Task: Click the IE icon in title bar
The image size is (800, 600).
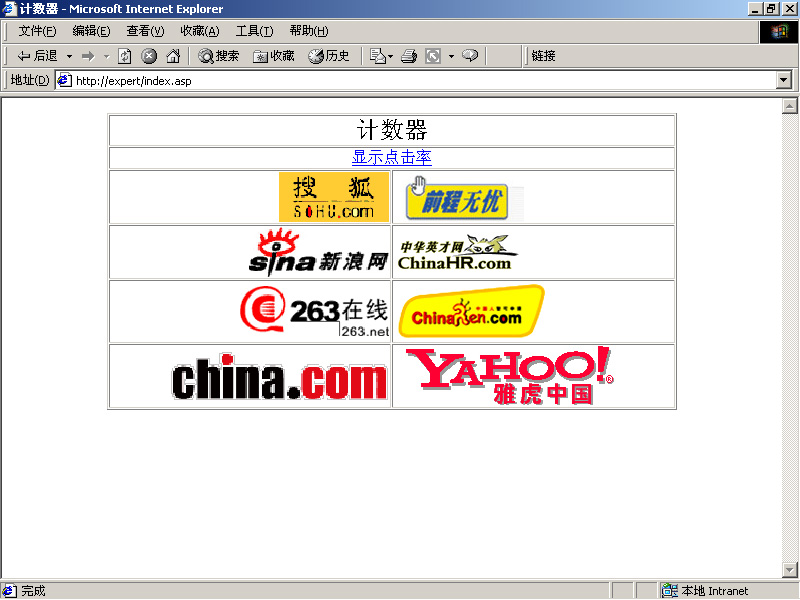Action: pyautogui.click(x=9, y=9)
